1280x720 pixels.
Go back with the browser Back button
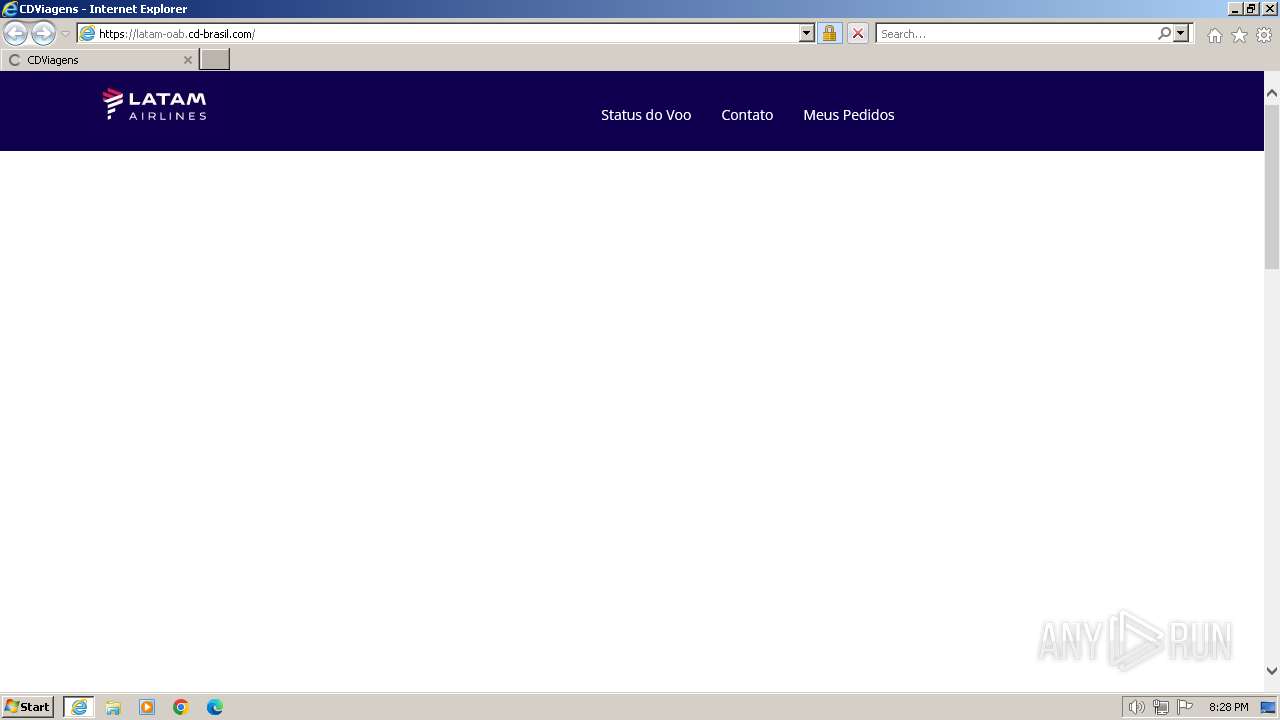coord(15,34)
